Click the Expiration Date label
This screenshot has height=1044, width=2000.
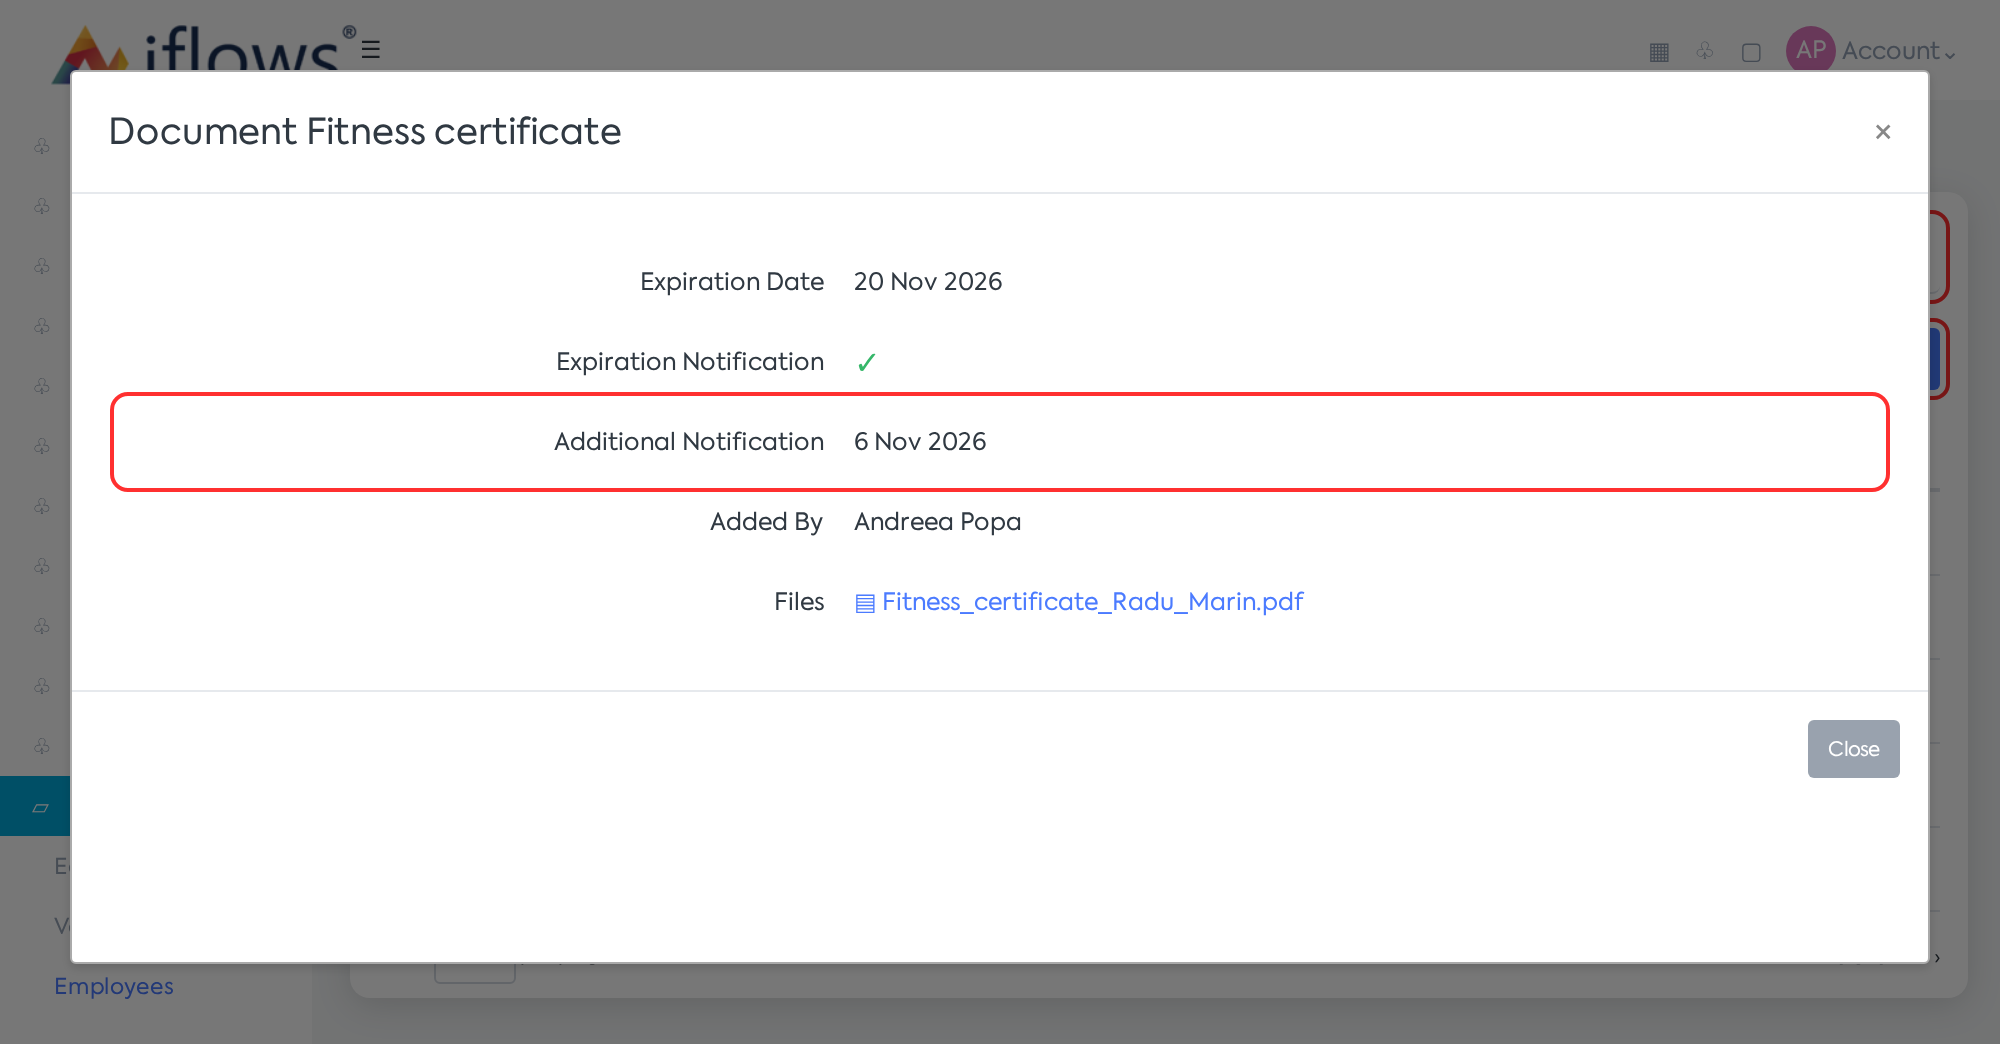(x=732, y=282)
